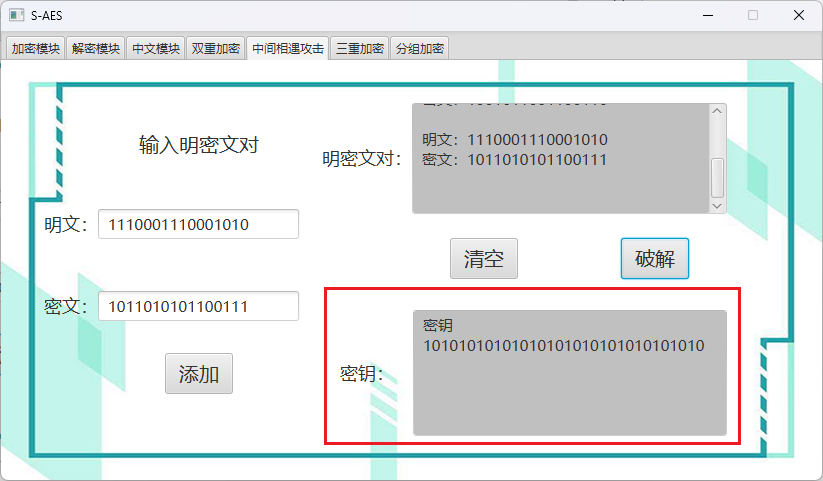Switch to the 分组加密 tab
Image resolution: width=823 pixels, height=481 pixels.
(419, 49)
